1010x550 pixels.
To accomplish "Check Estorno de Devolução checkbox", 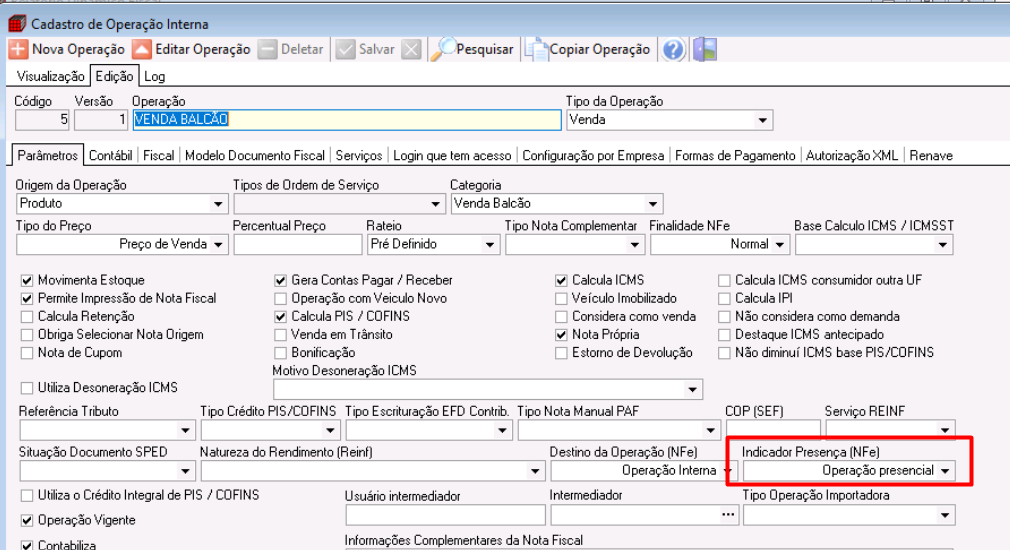I will click(561, 352).
